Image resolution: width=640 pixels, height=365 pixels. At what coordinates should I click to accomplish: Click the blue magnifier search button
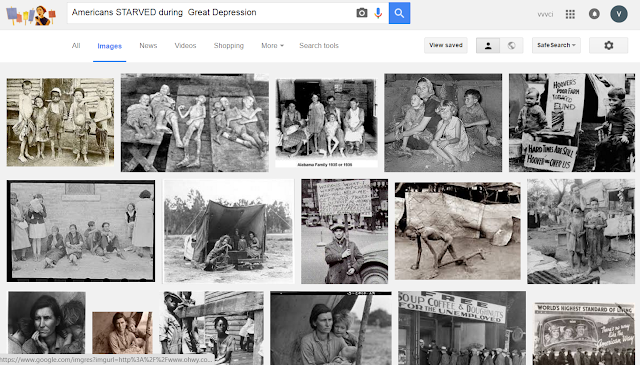click(399, 13)
